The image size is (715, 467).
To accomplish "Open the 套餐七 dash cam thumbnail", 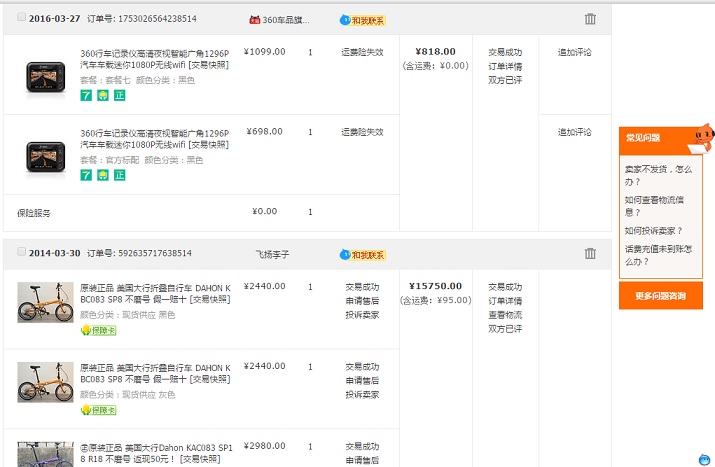I will pos(46,77).
